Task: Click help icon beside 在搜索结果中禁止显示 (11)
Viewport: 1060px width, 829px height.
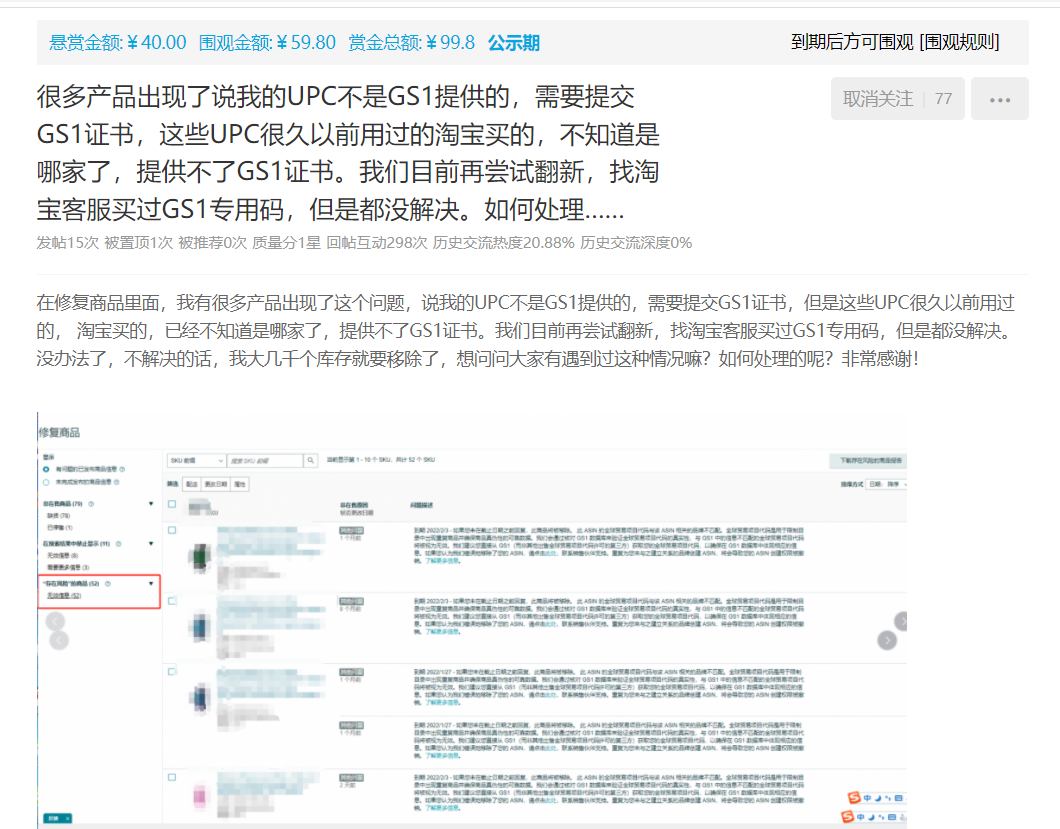Action: point(118,544)
